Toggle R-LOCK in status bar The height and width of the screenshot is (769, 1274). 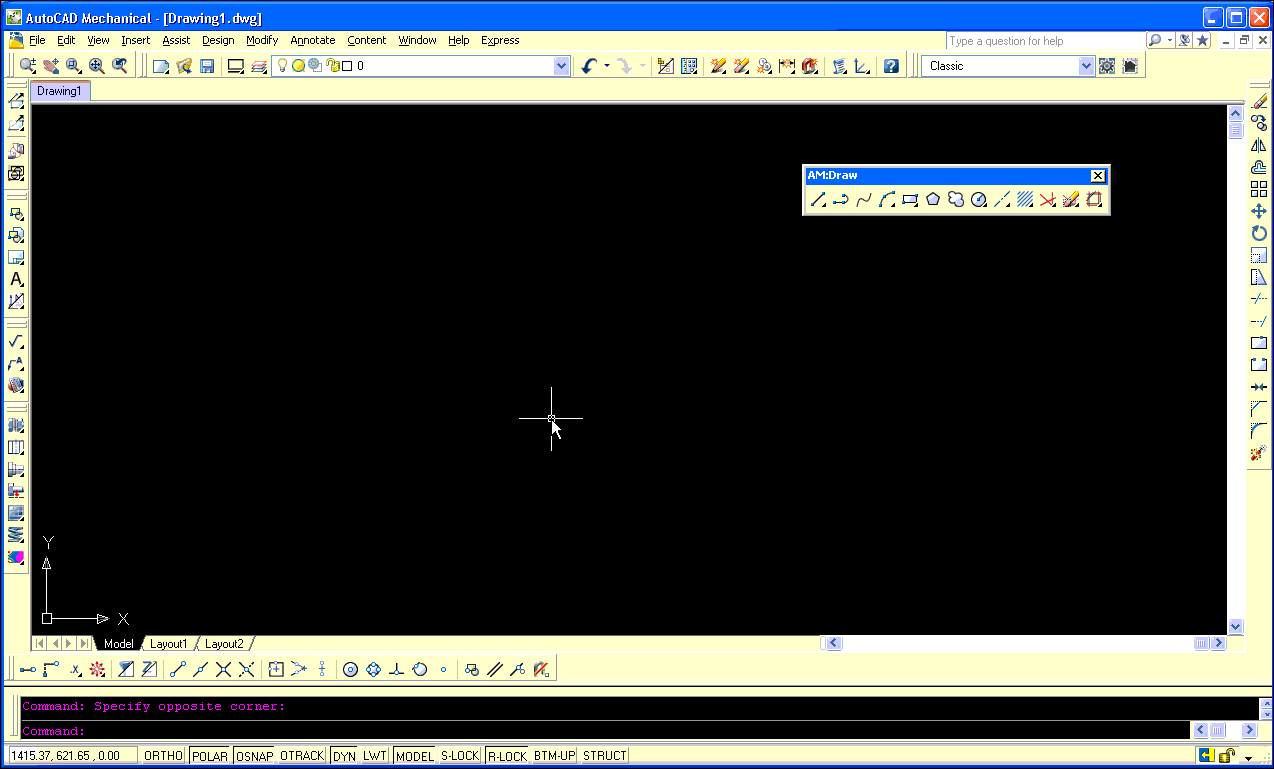click(507, 756)
